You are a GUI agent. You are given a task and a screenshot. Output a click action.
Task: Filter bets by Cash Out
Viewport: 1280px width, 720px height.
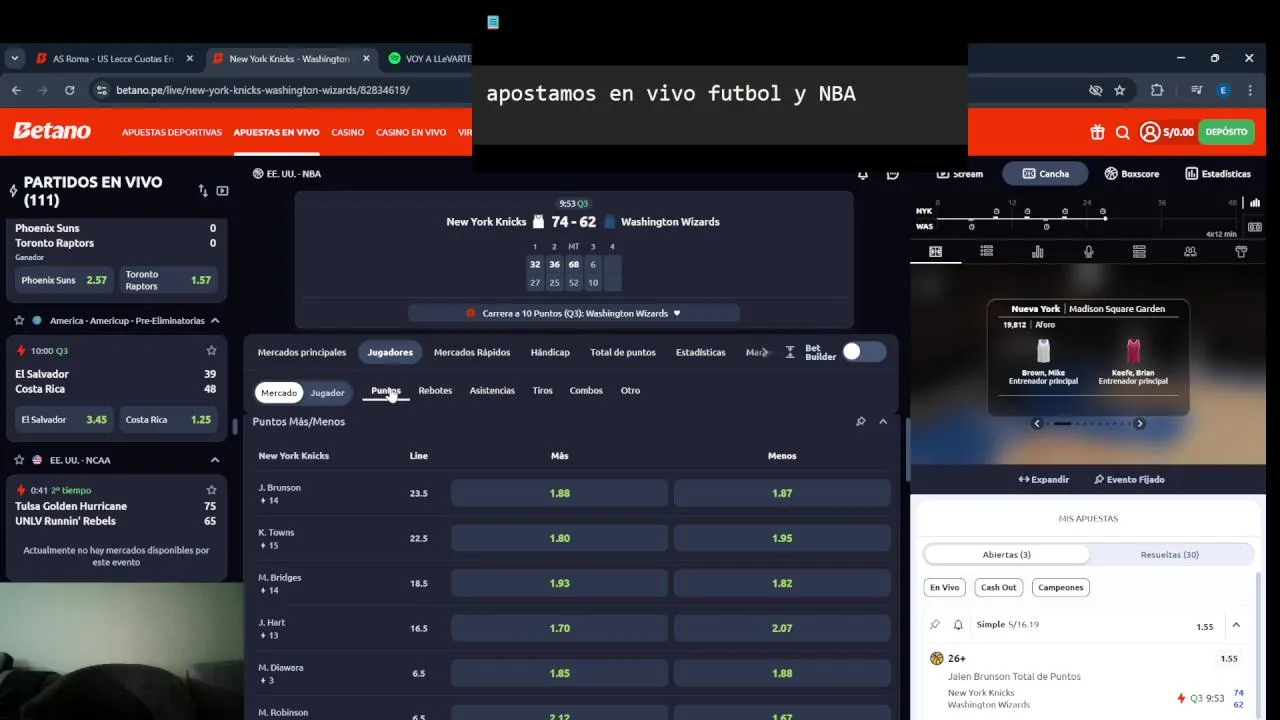point(998,588)
